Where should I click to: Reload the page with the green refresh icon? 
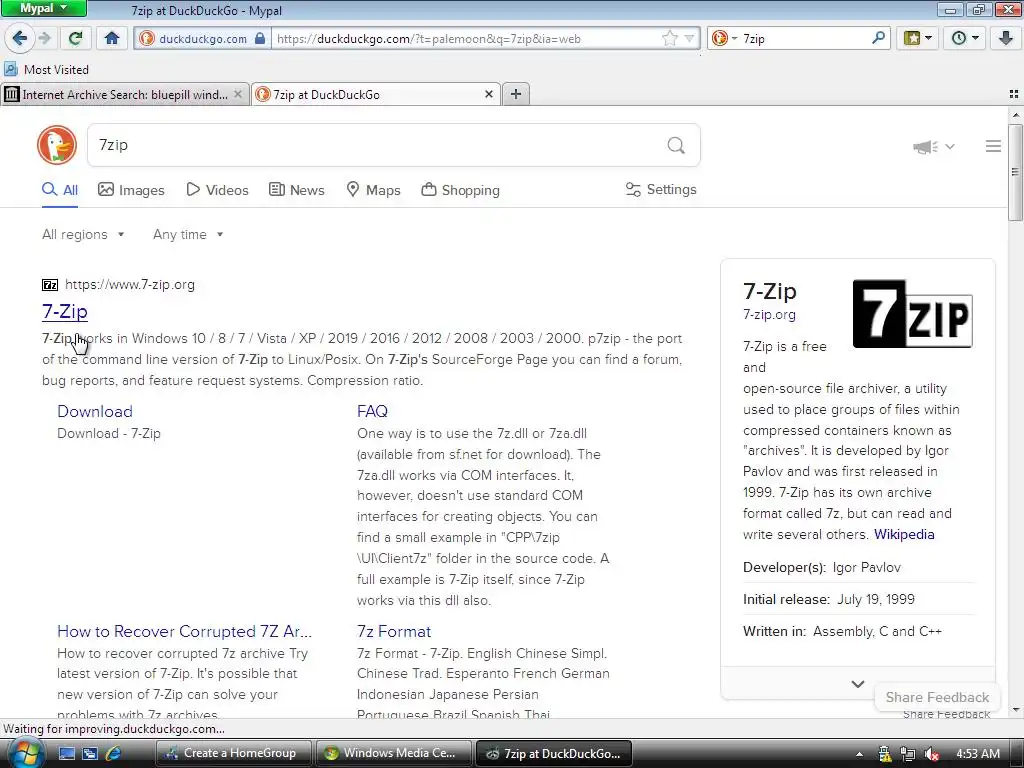pos(76,38)
